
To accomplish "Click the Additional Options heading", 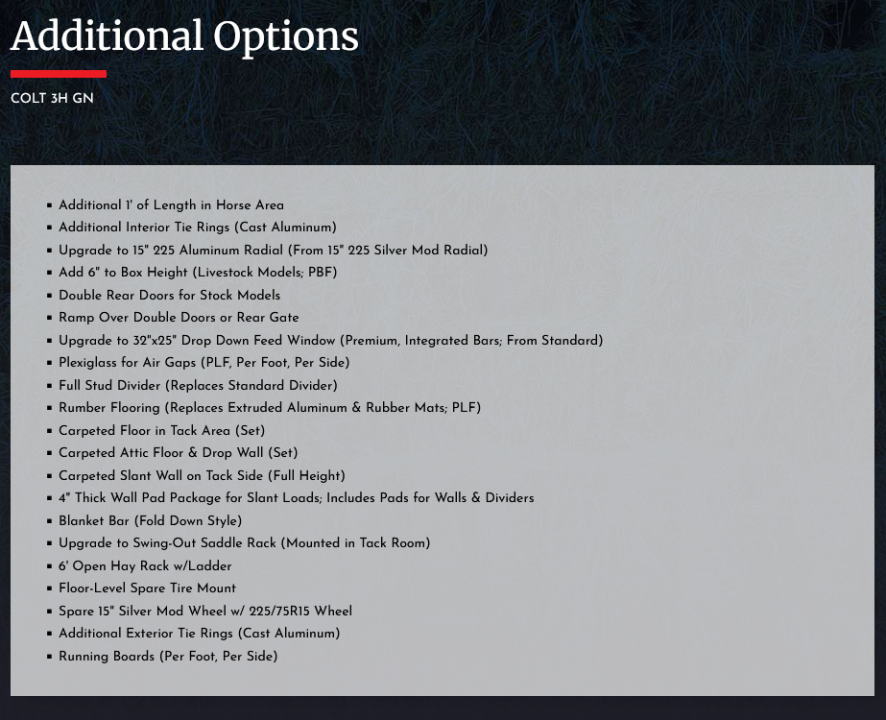I will click(x=184, y=37).
